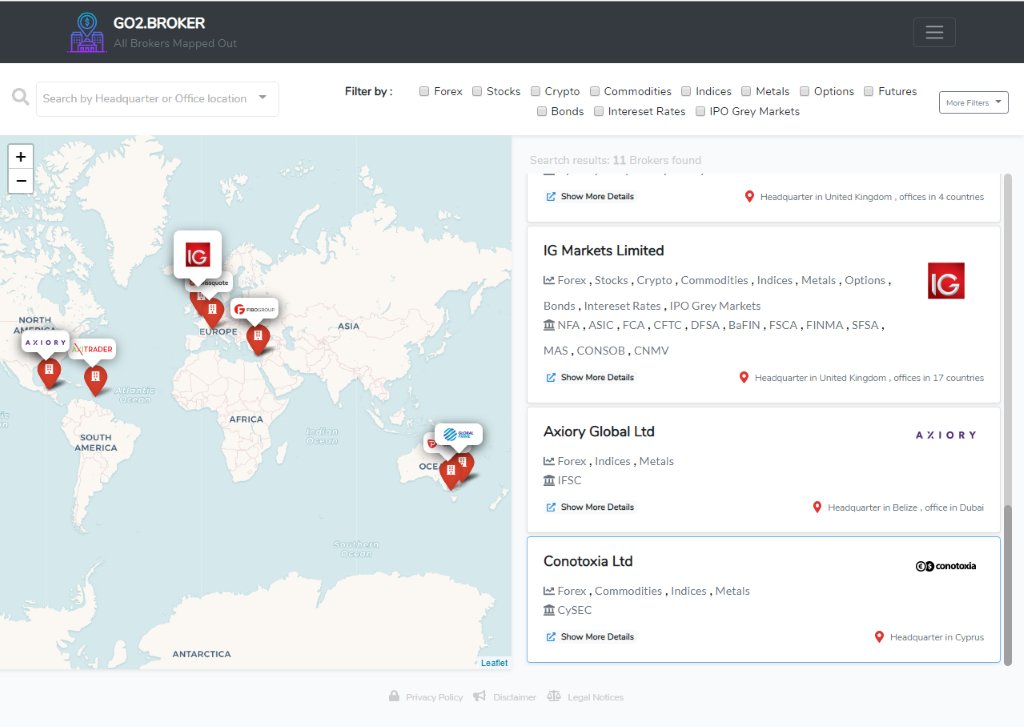Click the 'Headquarter in Belize, office in Dubai' text

tap(906, 508)
